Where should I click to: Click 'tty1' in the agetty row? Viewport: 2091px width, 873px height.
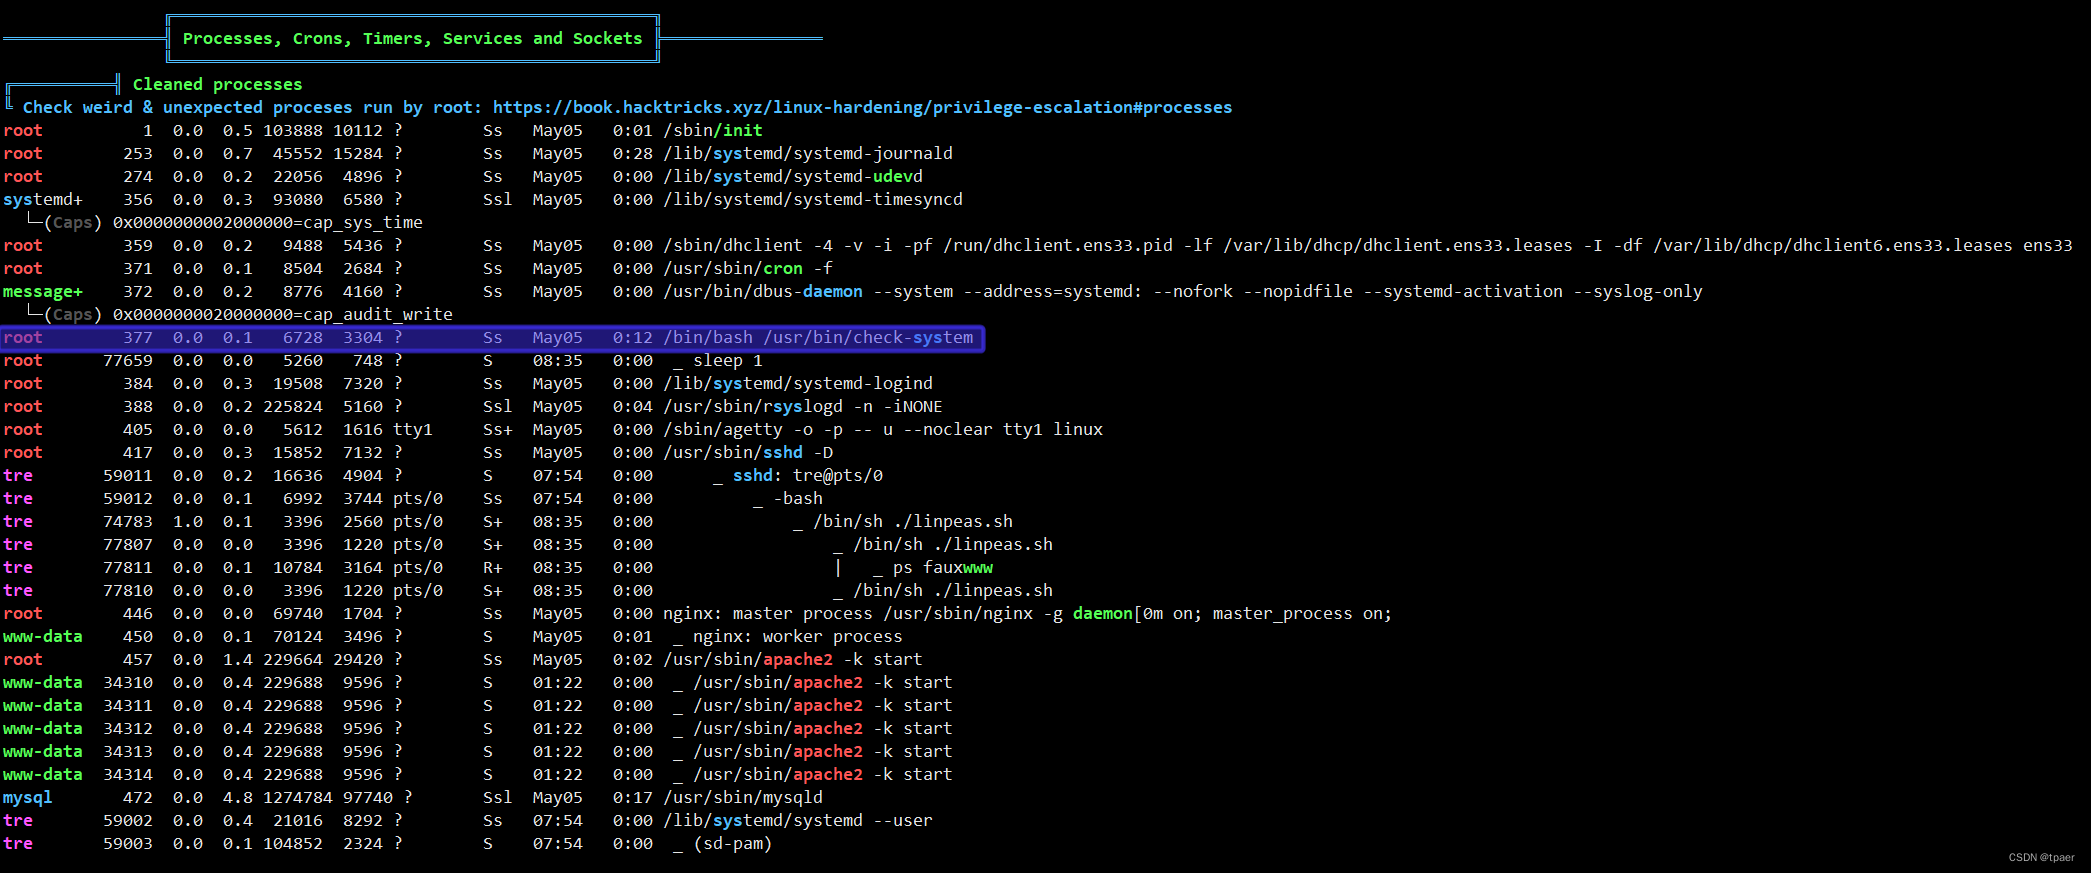point(412,429)
